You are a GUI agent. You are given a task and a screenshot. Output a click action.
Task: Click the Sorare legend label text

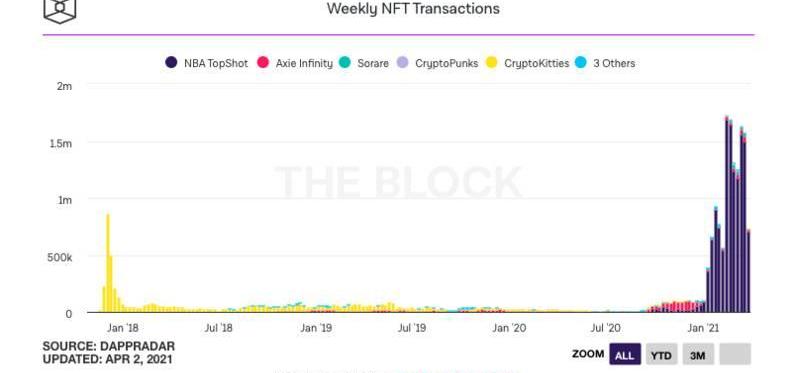pyautogui.click(x=373, y=64)
